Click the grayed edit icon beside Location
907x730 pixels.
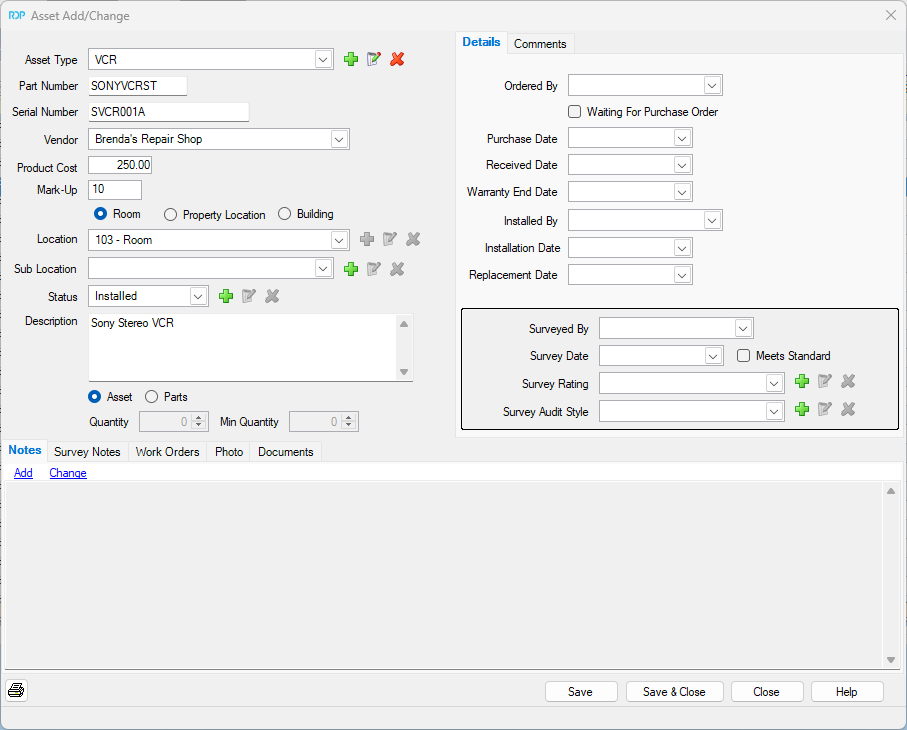(390, 239)
